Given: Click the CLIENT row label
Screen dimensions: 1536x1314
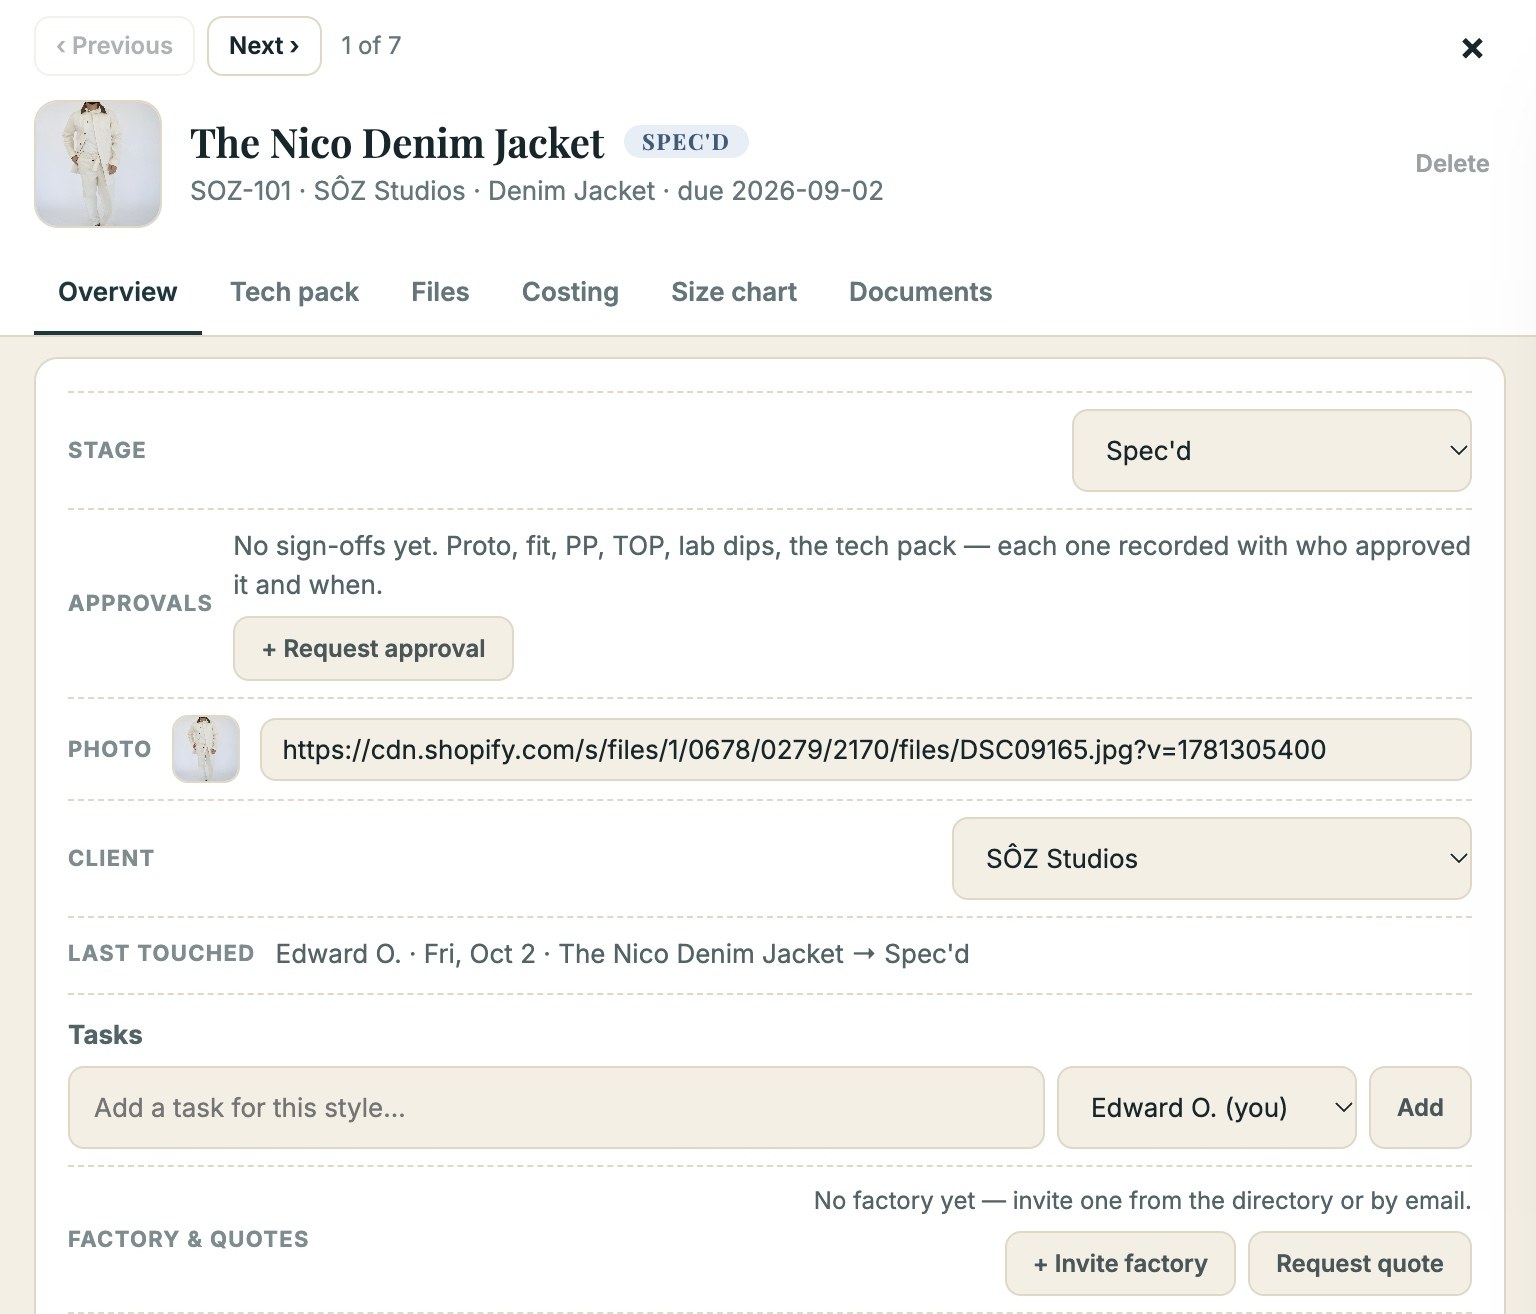Looking at the screenshot, I should 111,859.
